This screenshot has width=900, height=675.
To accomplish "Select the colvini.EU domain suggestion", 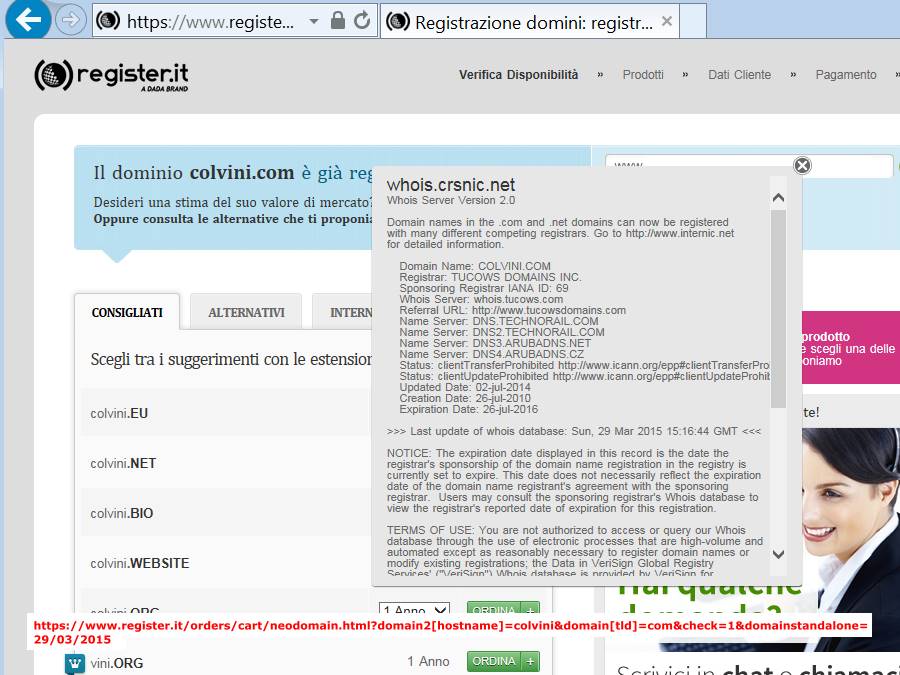I will [119, 413].
